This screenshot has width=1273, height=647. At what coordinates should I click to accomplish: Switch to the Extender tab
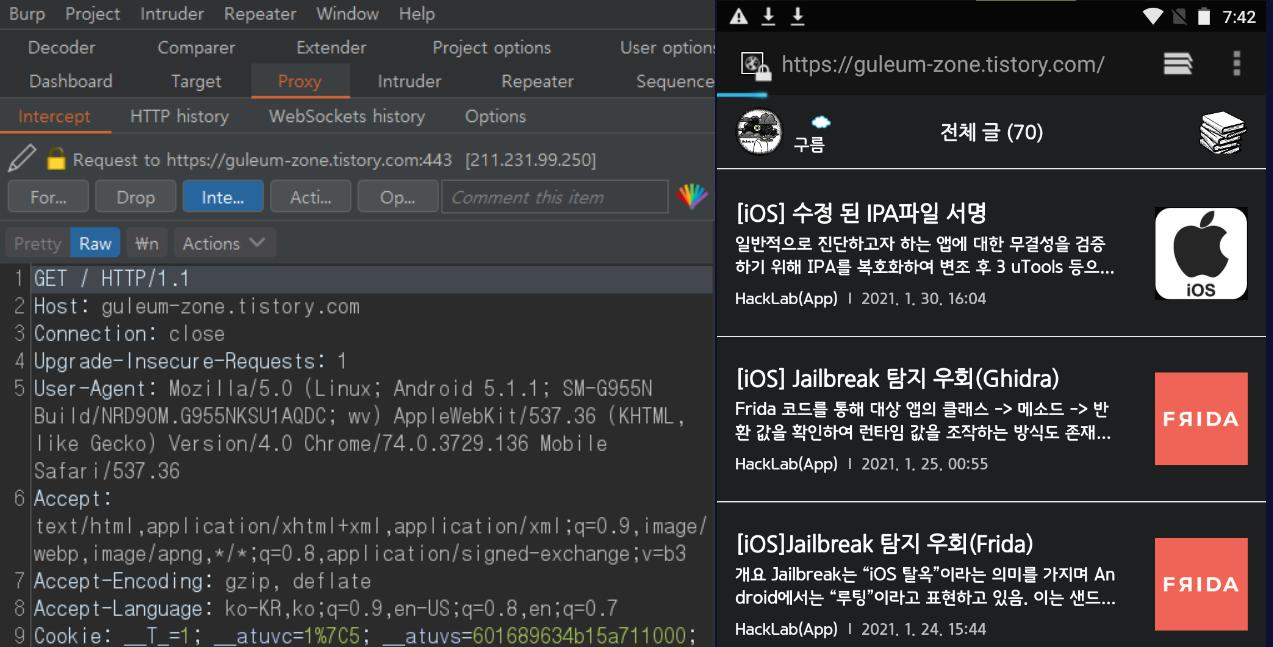(x=331, y=47)
